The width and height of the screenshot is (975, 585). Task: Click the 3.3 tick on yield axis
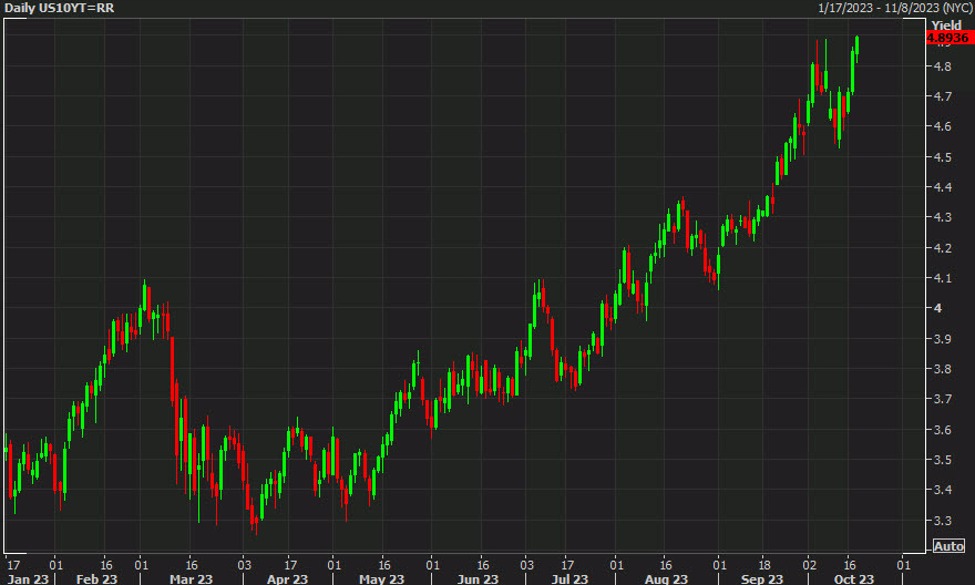tap(942, 520)
